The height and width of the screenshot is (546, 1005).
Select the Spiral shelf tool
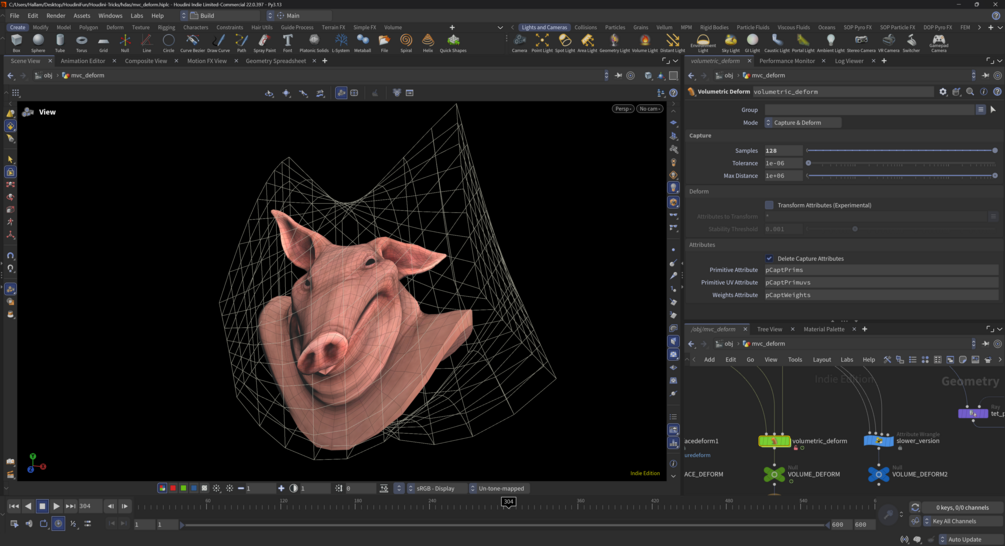coord(406,43)
